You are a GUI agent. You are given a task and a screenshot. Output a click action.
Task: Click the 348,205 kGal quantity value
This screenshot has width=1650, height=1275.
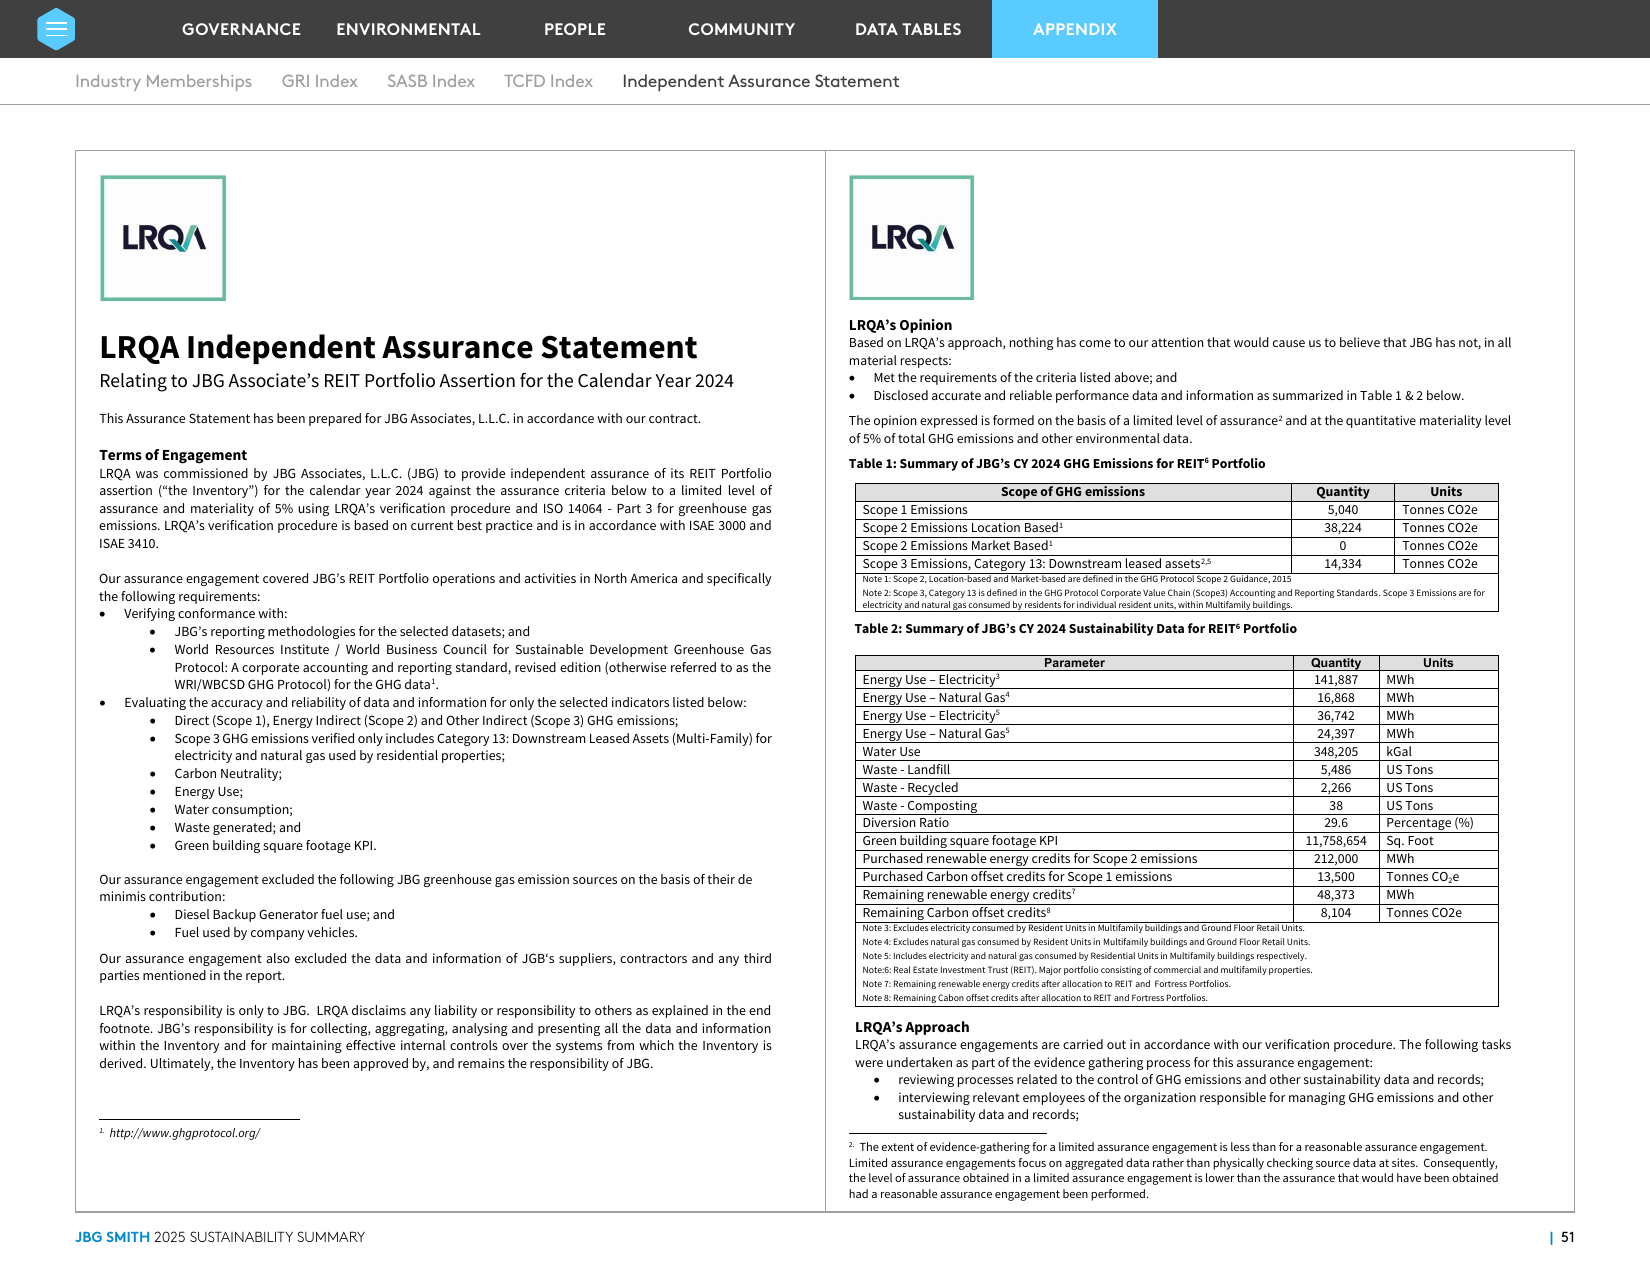[1335, 752]
